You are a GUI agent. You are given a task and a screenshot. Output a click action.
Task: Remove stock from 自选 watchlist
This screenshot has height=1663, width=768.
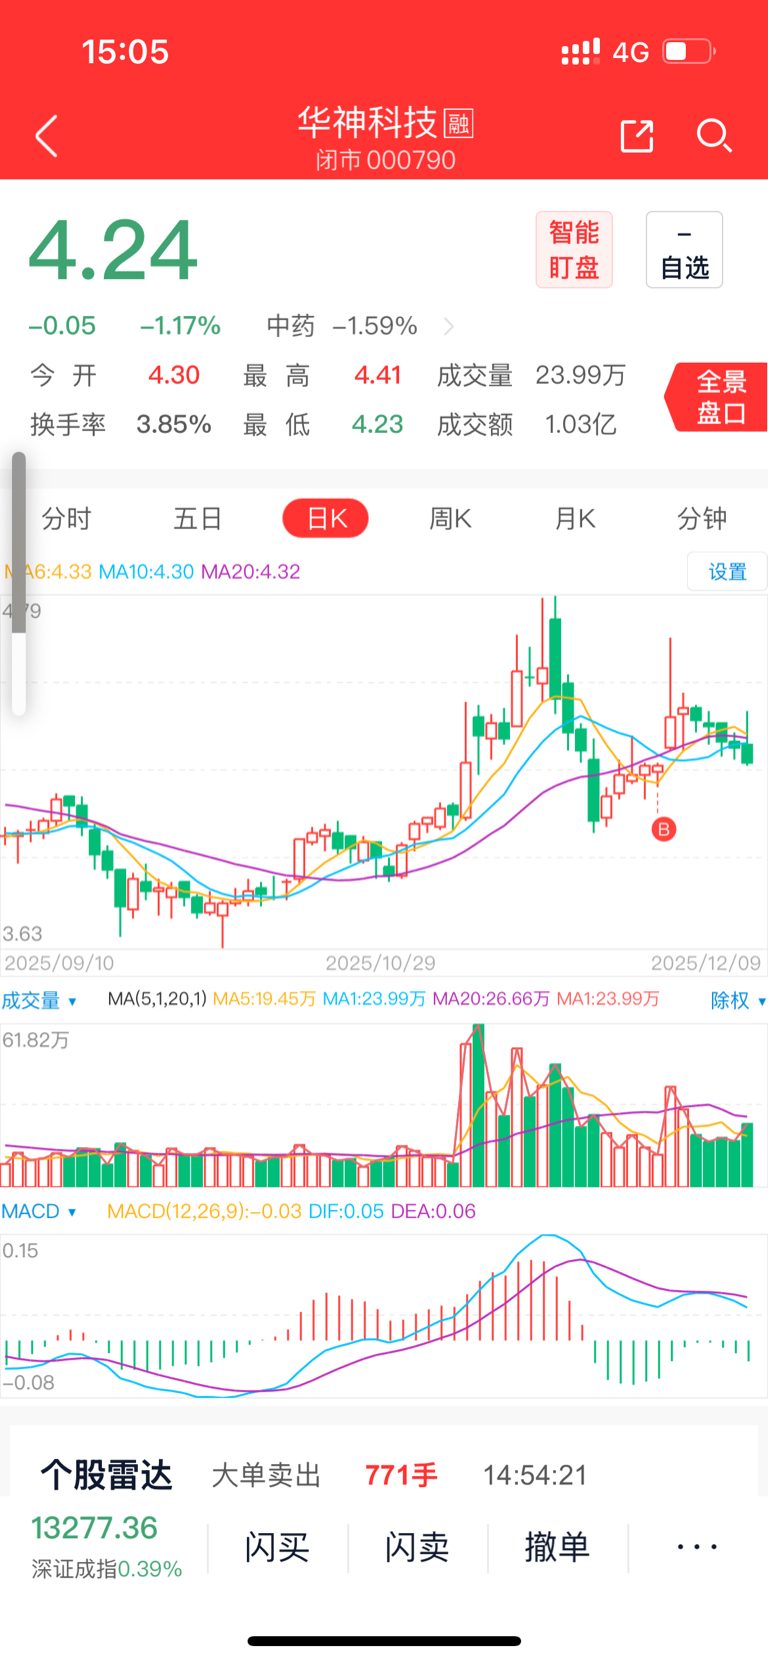[x=684, y=250]
